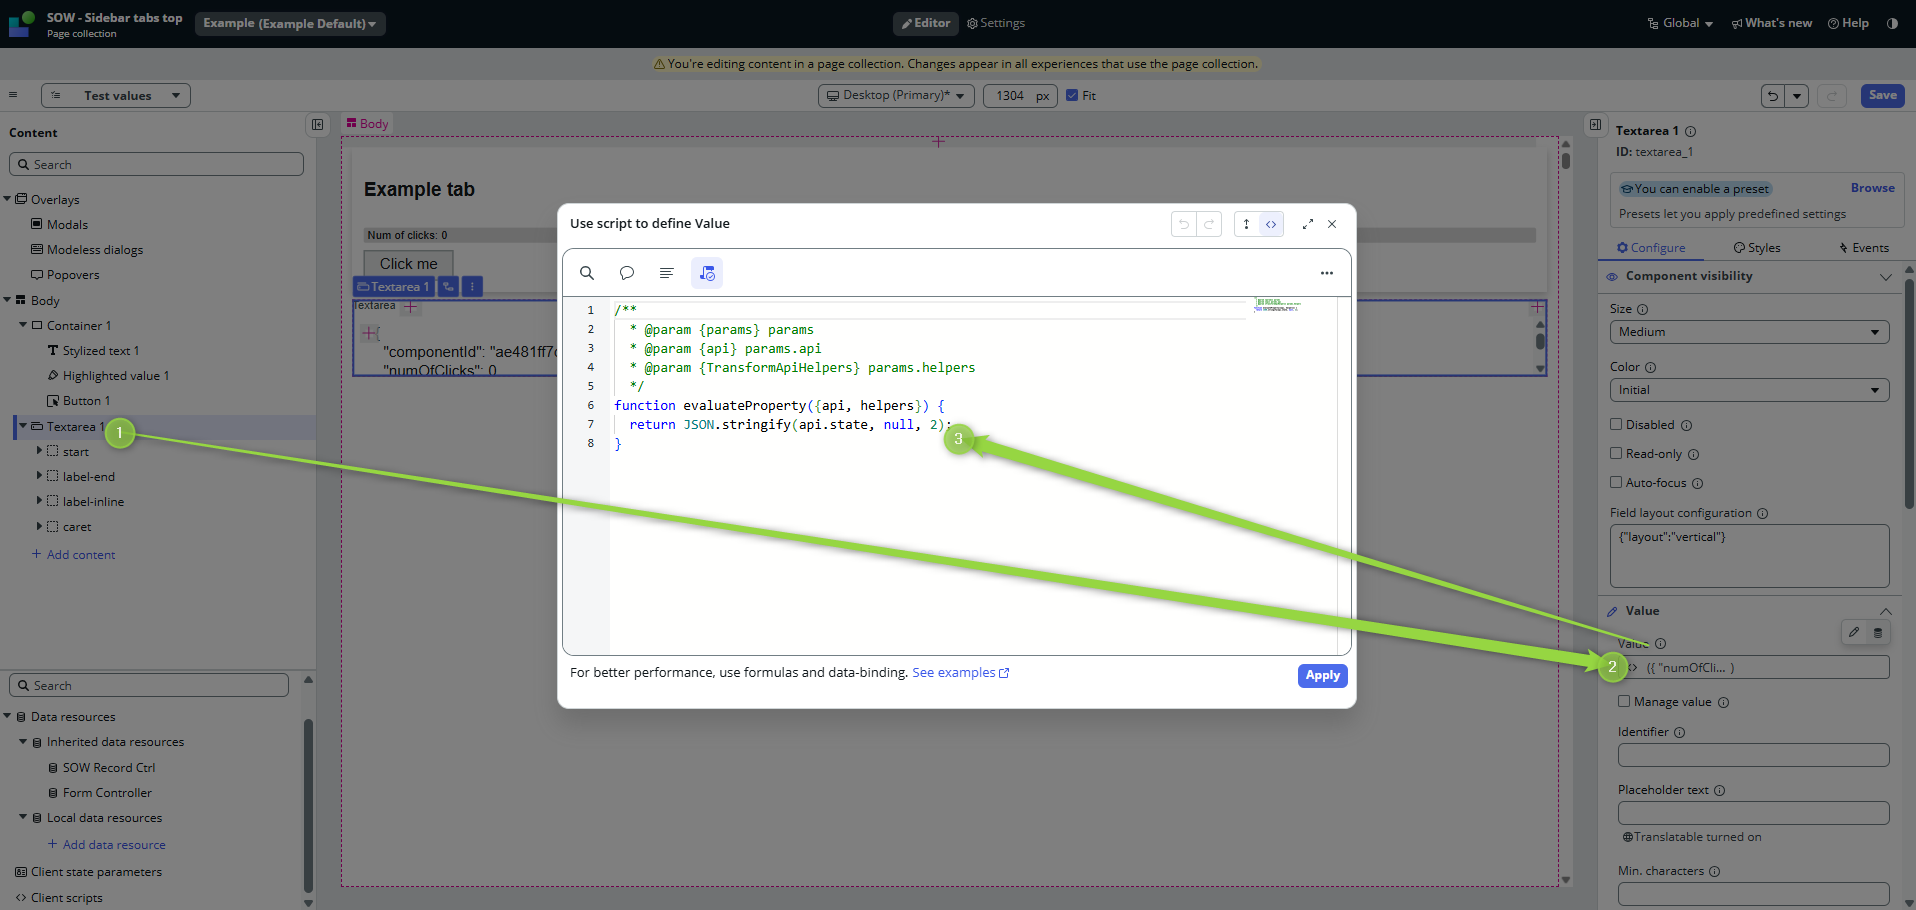Check the Manage value checkbox
The image size is (1916, 910).
1624,701
